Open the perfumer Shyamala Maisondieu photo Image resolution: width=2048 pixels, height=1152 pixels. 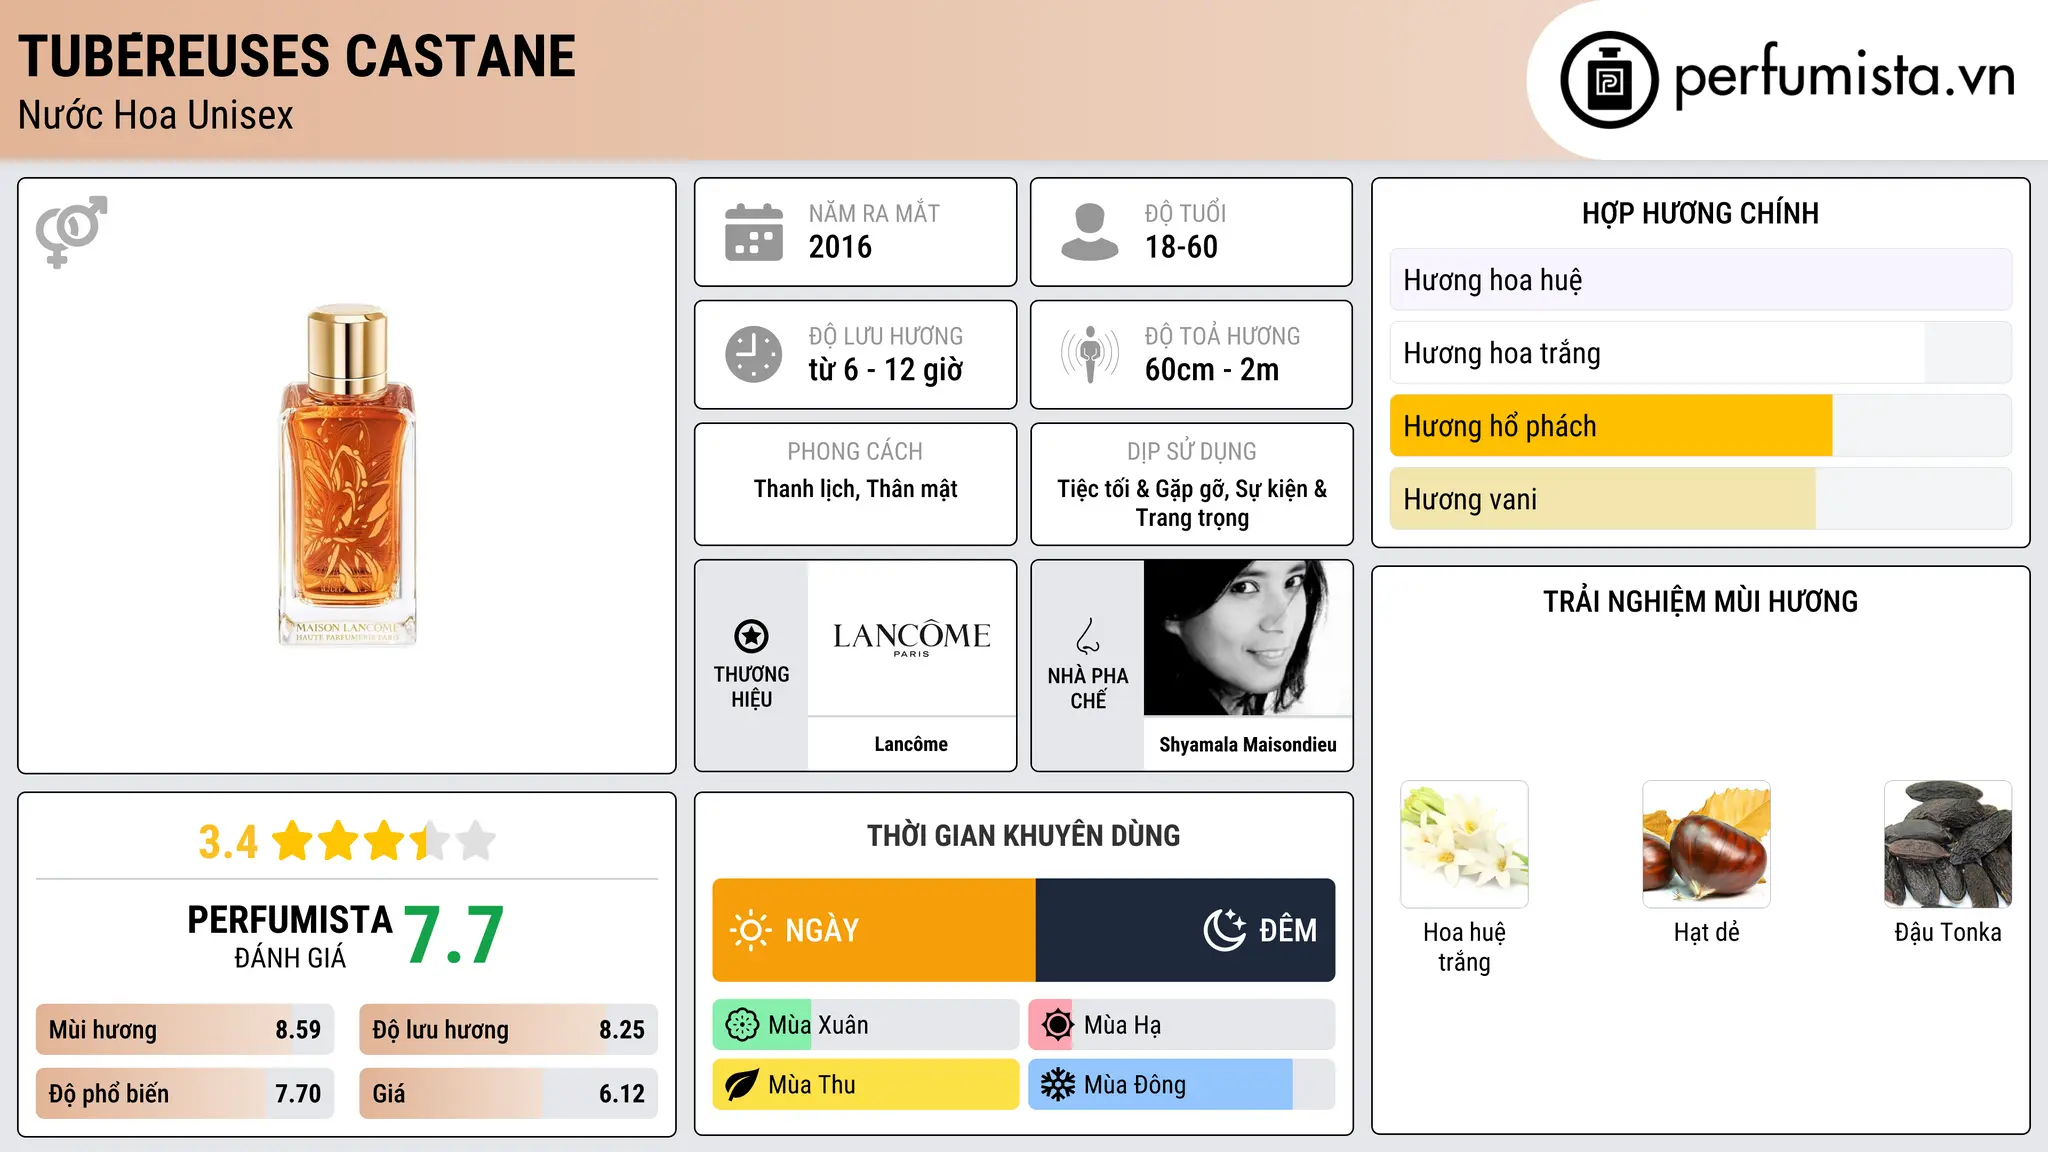tap(1248, 638)
